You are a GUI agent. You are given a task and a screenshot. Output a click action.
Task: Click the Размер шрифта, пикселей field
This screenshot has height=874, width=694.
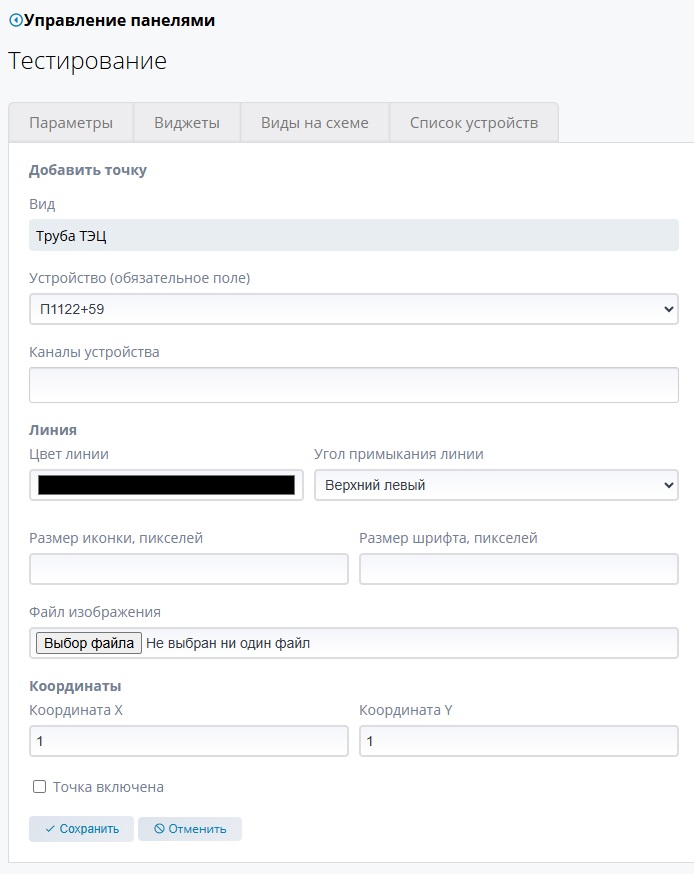pos(519,568)
